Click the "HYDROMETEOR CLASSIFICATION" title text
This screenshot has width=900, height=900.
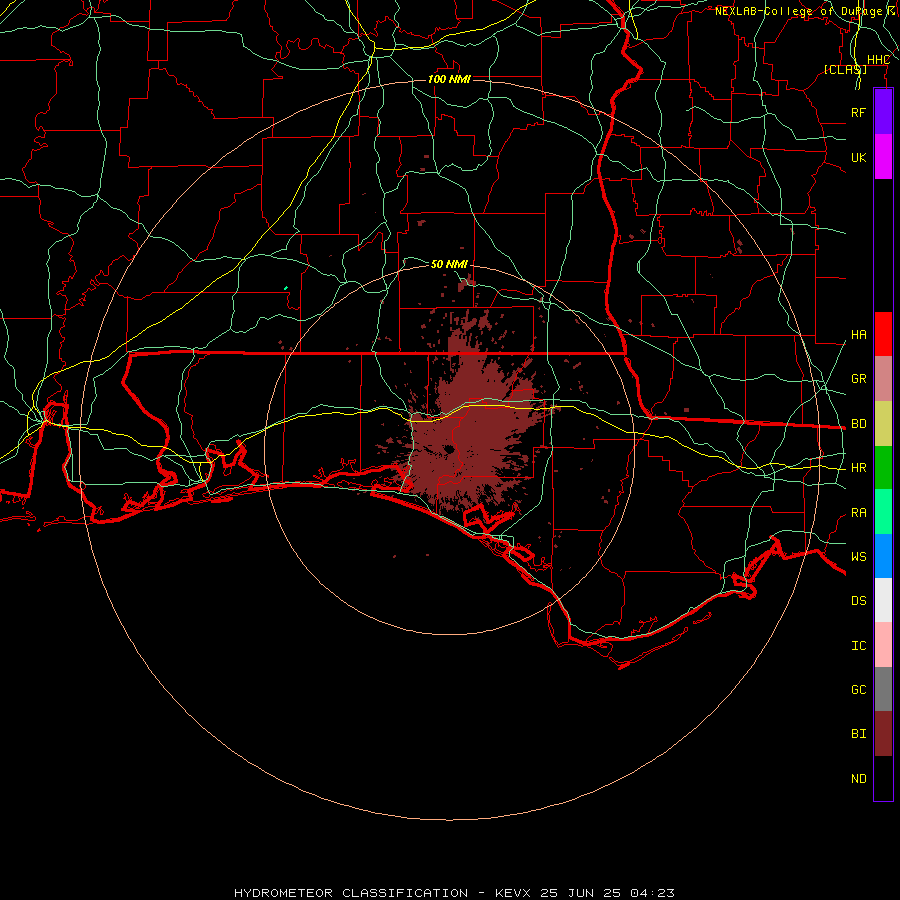tap(351, 893)
